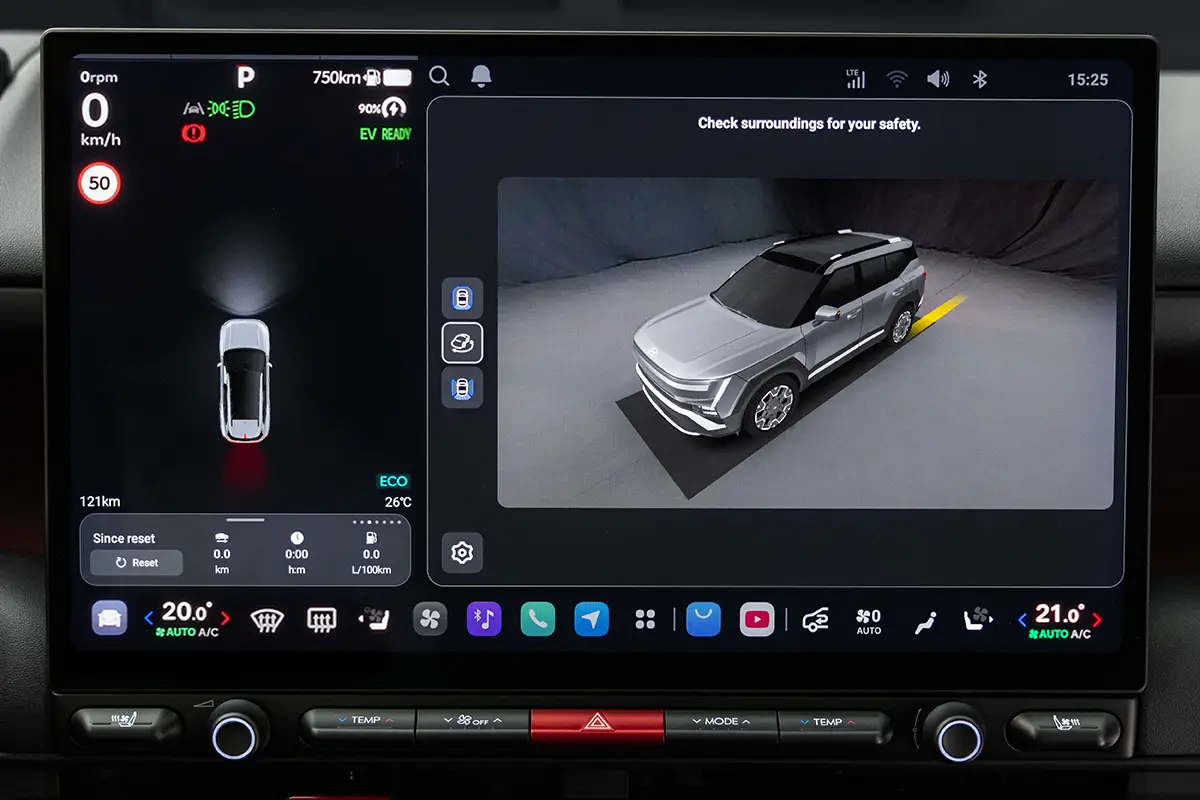Push the left physical heated seat button
Viewport: 1200px width, 800px height.
click(x=126, y=726)
